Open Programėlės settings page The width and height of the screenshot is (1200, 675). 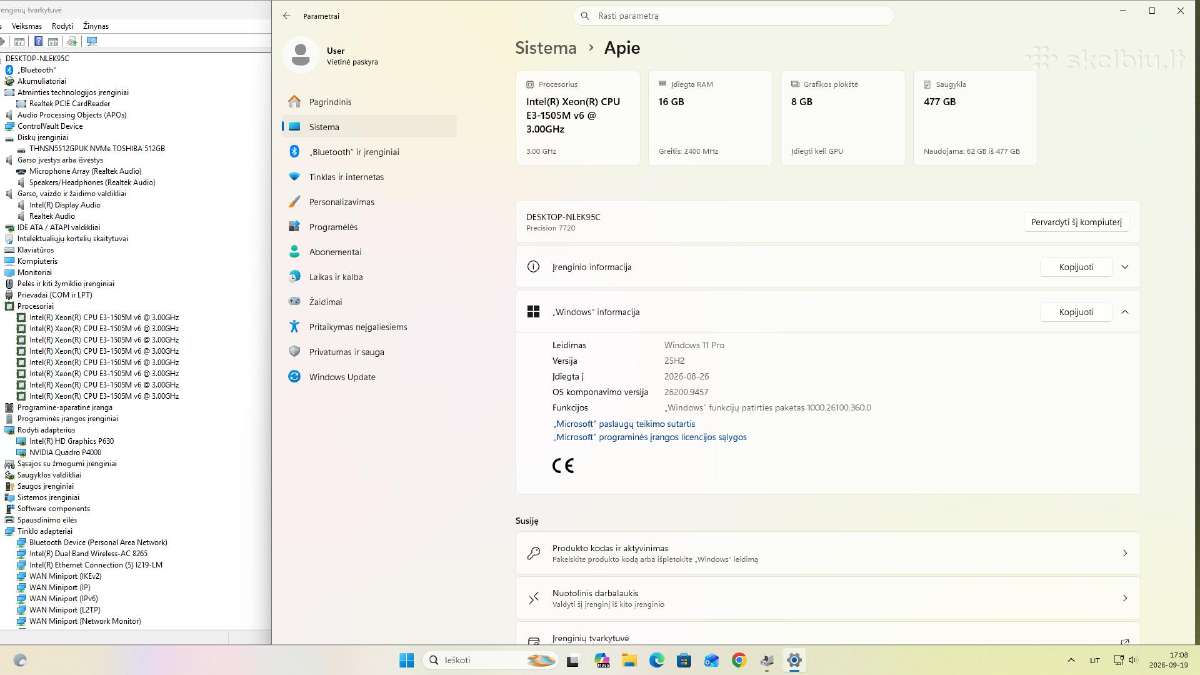(x=369, y=227)
